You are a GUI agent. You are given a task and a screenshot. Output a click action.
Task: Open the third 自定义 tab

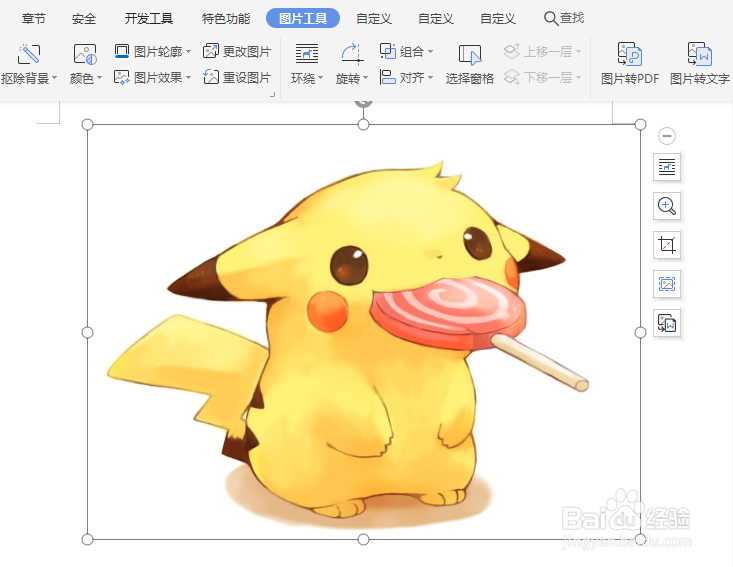[498, 19]
